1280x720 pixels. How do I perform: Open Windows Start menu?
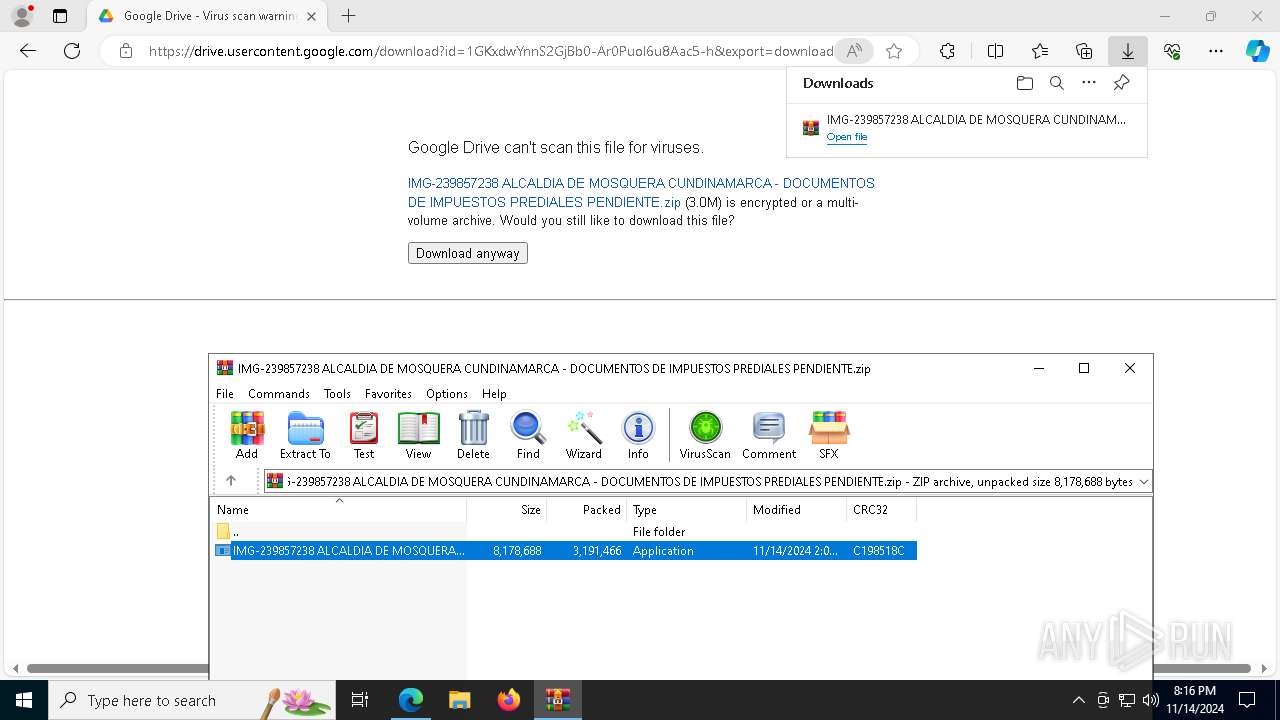tap(24, 700)
